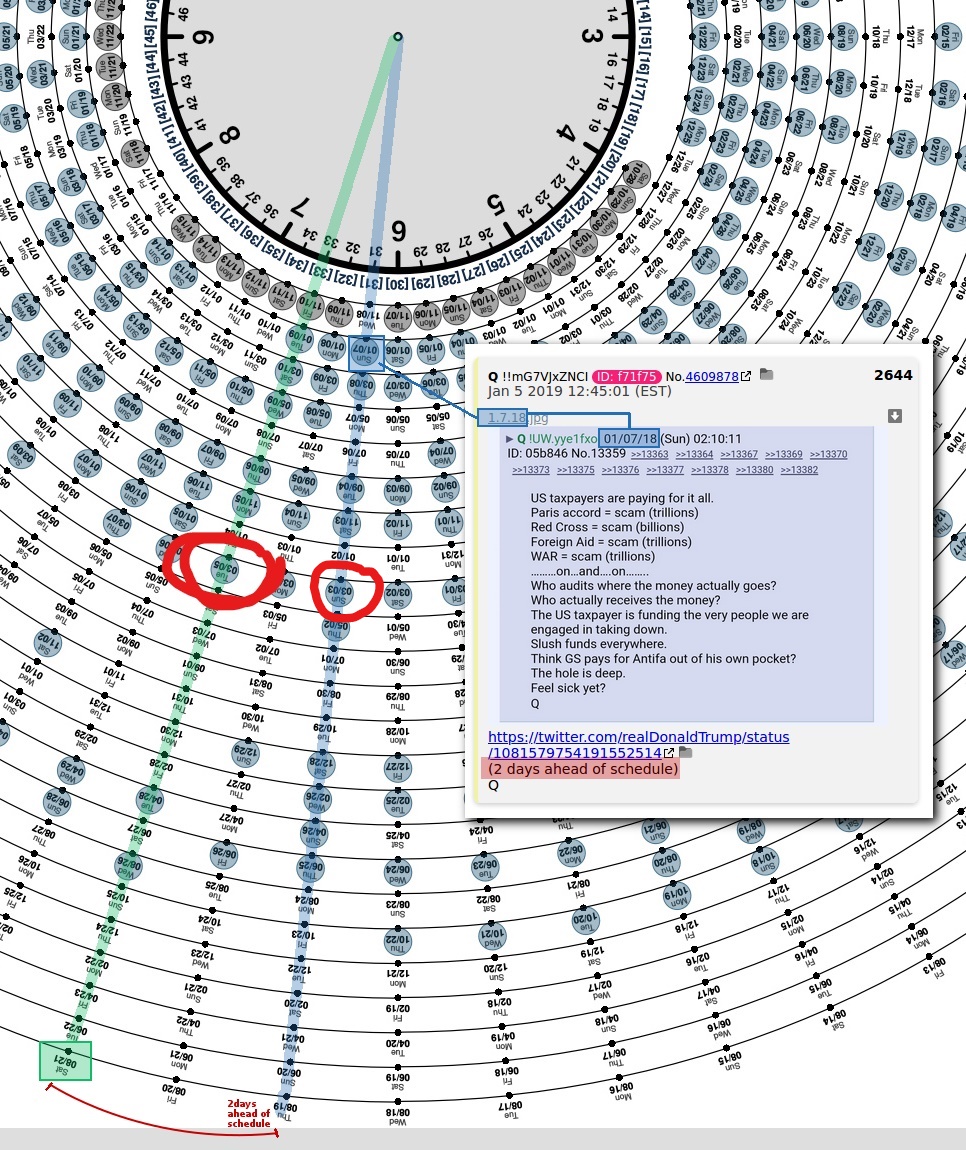Click the post counter 2644

click(893, 375)
